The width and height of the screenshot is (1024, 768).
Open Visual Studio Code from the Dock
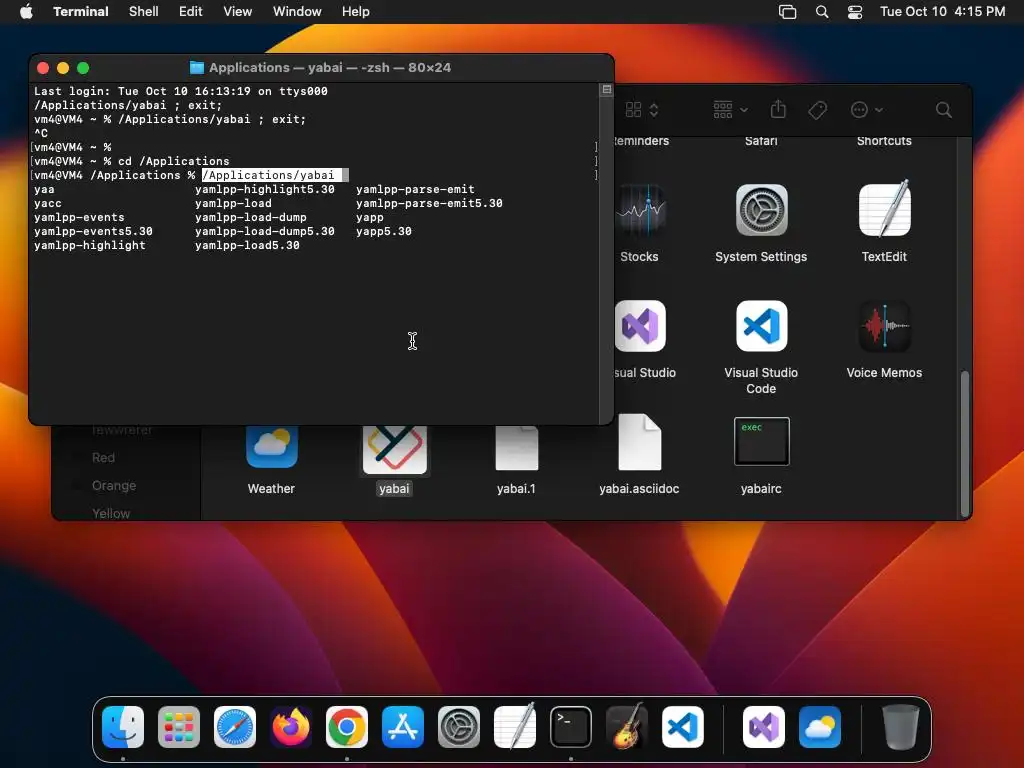pos(682,726)
